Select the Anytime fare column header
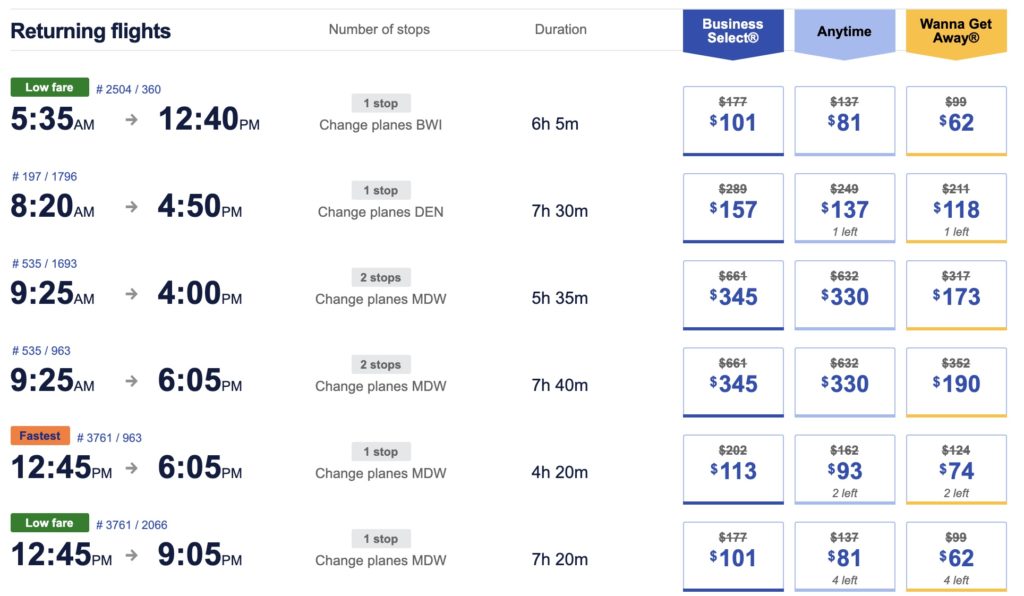Viewport: 1024px width, 596px height. click(x=844, y=31)
